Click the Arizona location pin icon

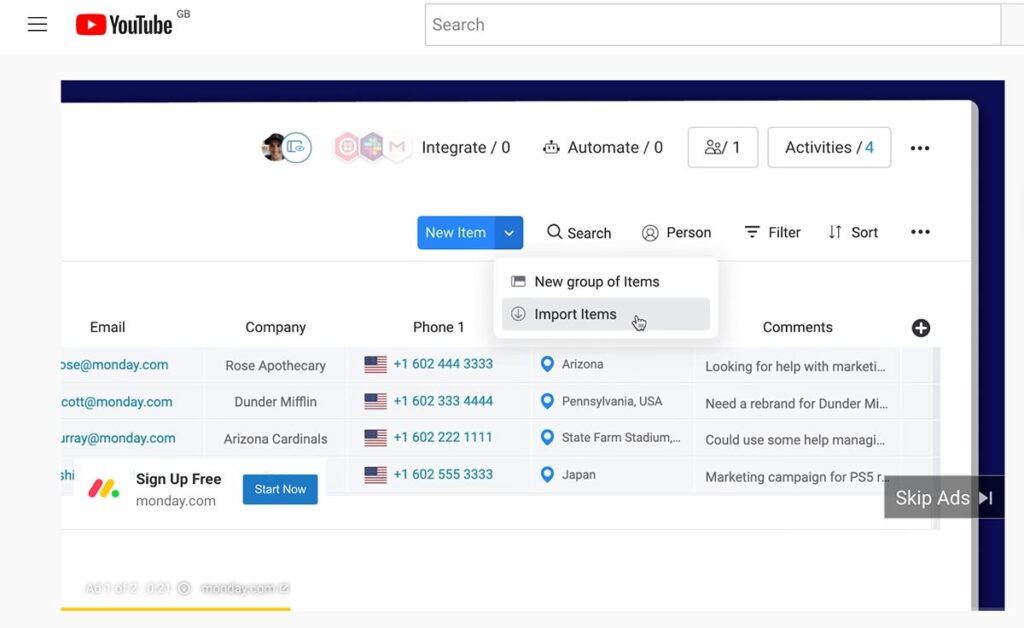(x=547, y=364)
